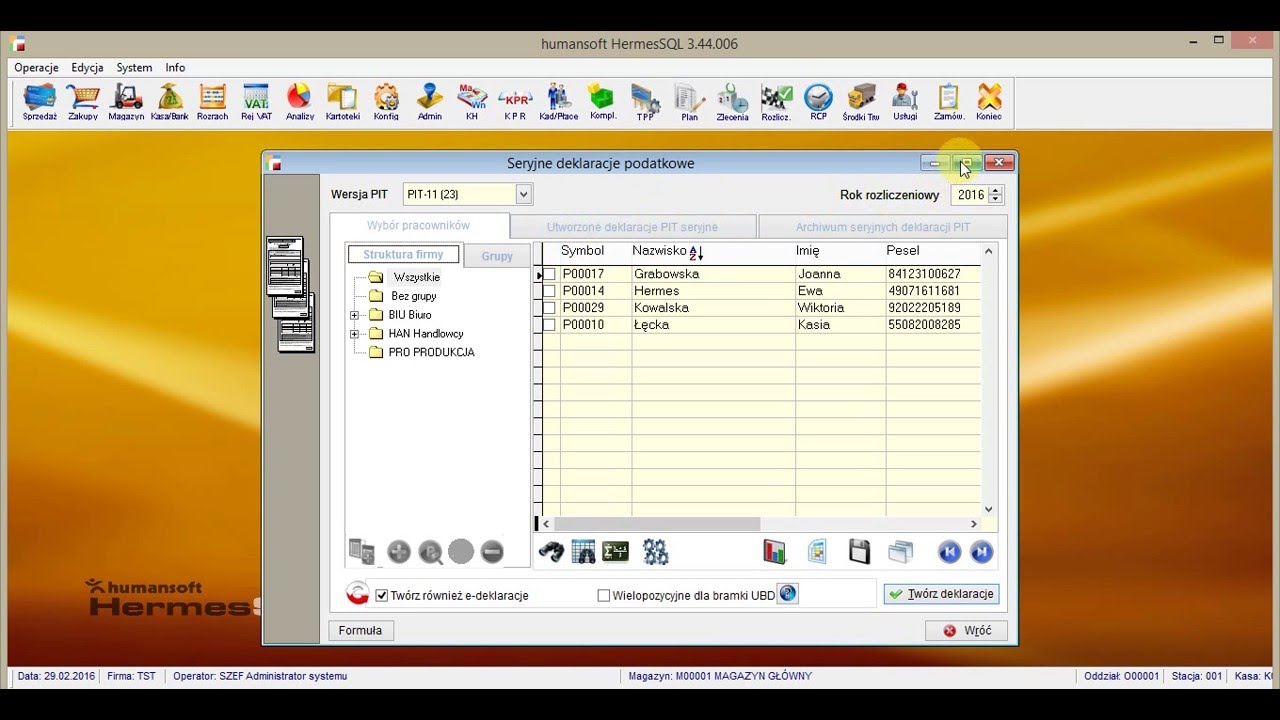This screenshot has width=1280, height=720.
Task: Switch to Utworzone deklaracje PIT seryjne tab
Action: pyautogui.click(x=632, y=227)
